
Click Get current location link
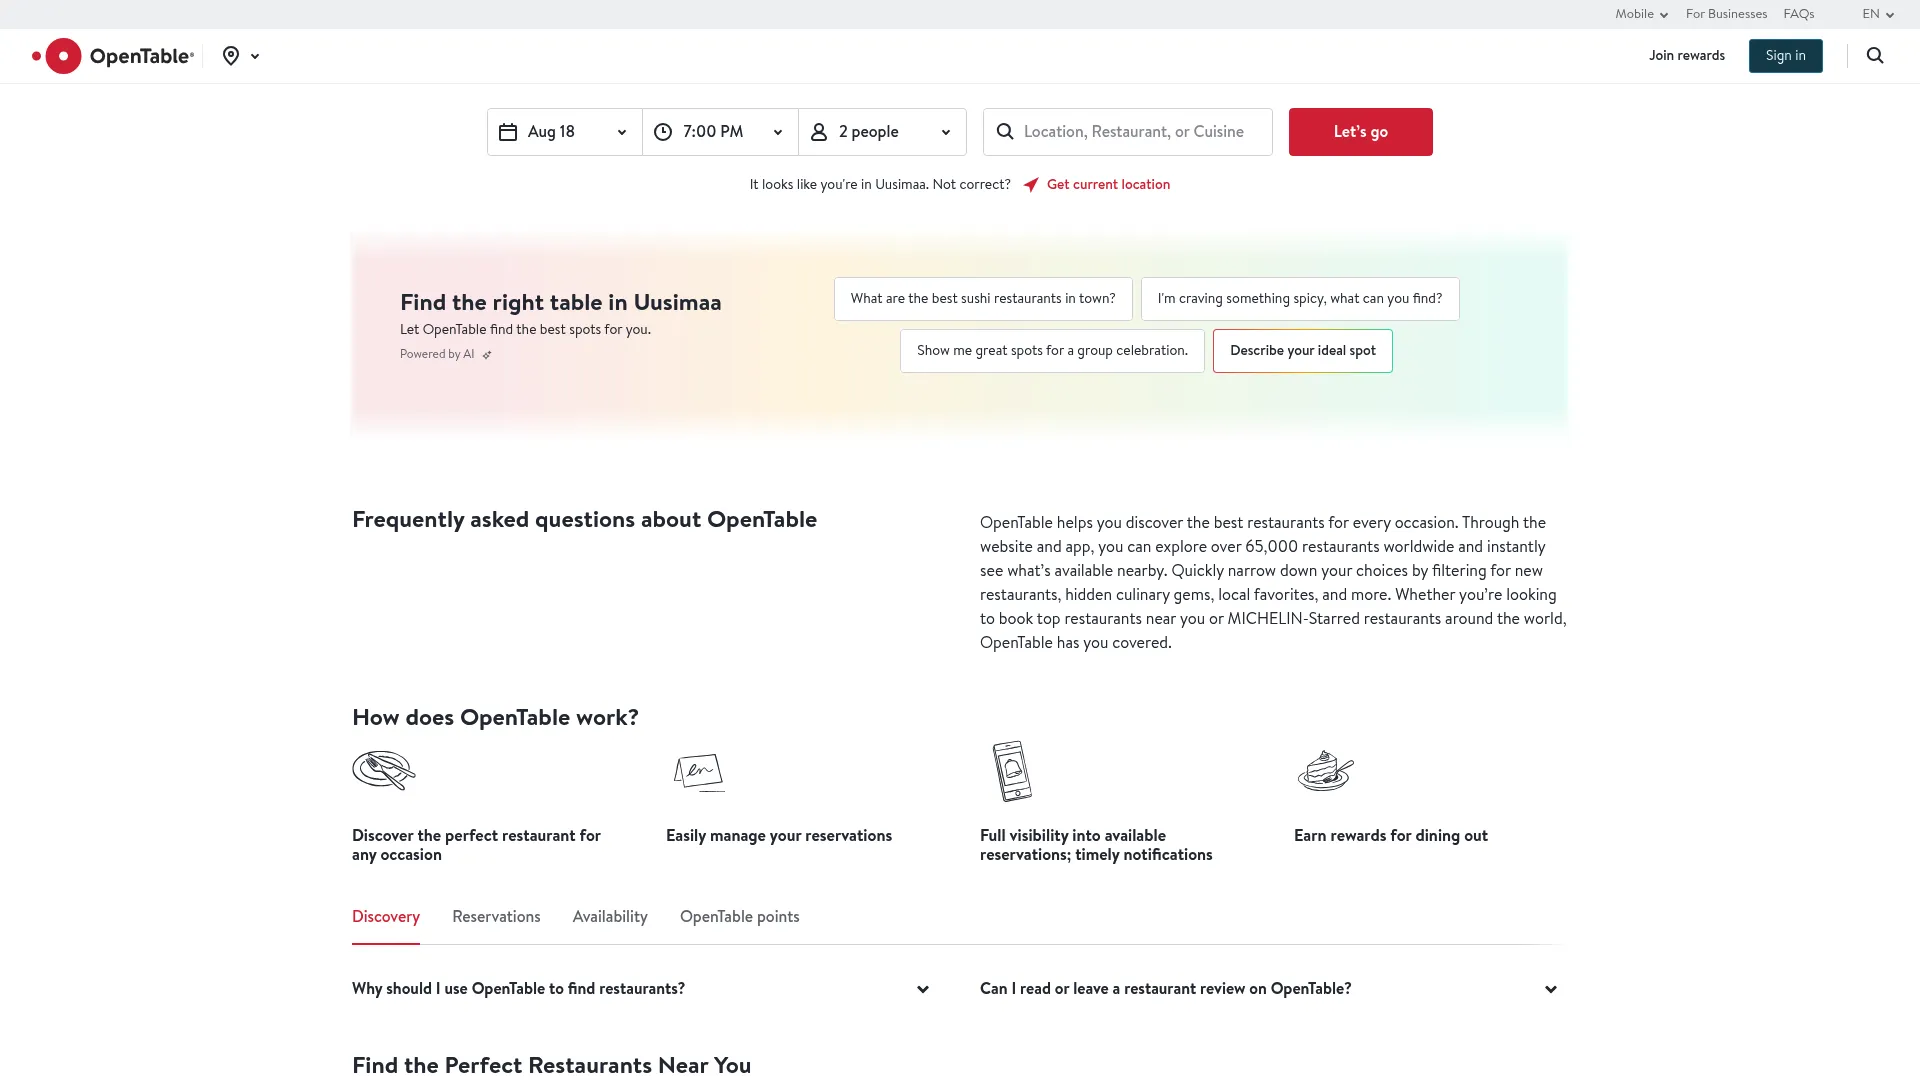tap(1108, 185)
